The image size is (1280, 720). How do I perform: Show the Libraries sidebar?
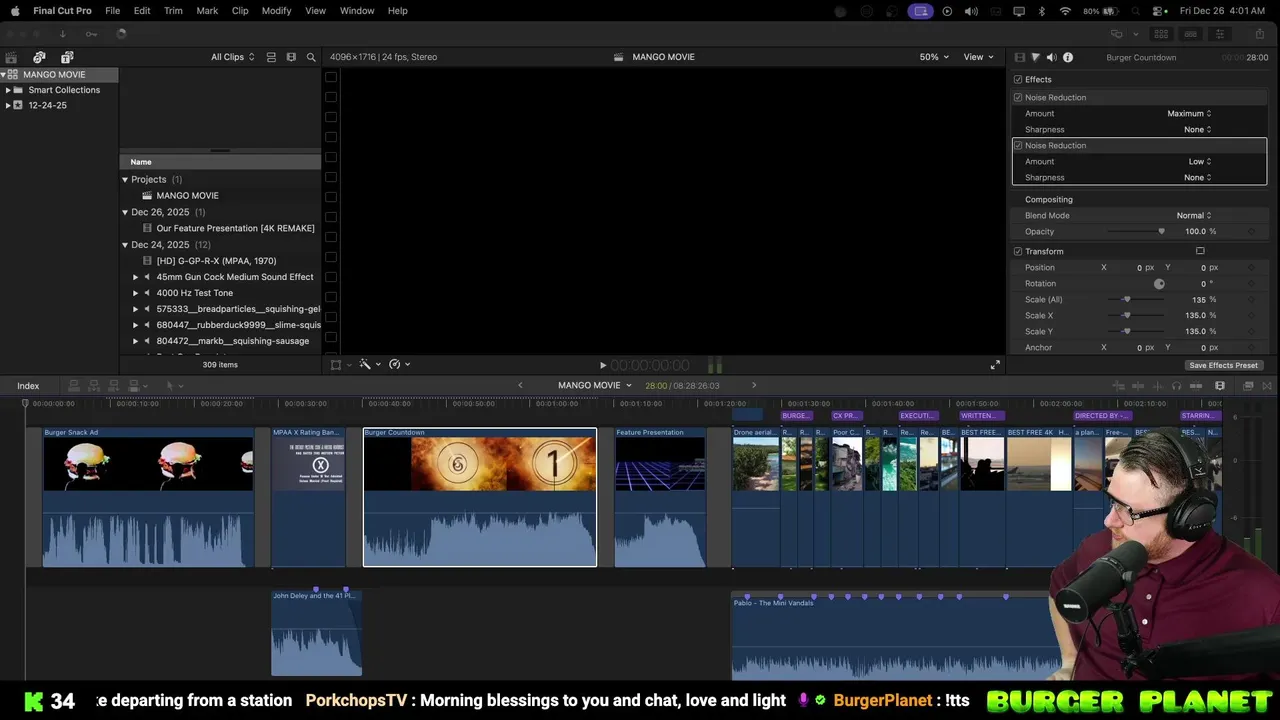pos(11,57)
